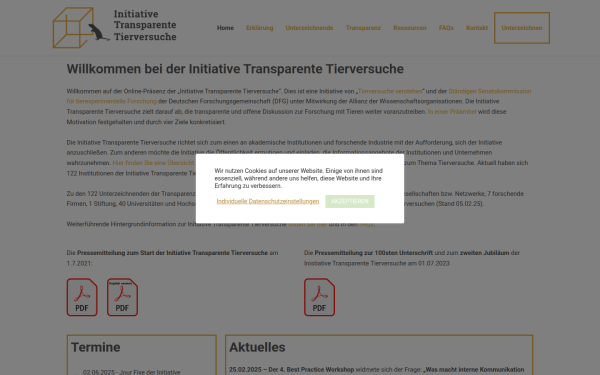Open the first PDF of the 2021 press release
The width and height of the screenshot is (600, 375).
(82, 297)
